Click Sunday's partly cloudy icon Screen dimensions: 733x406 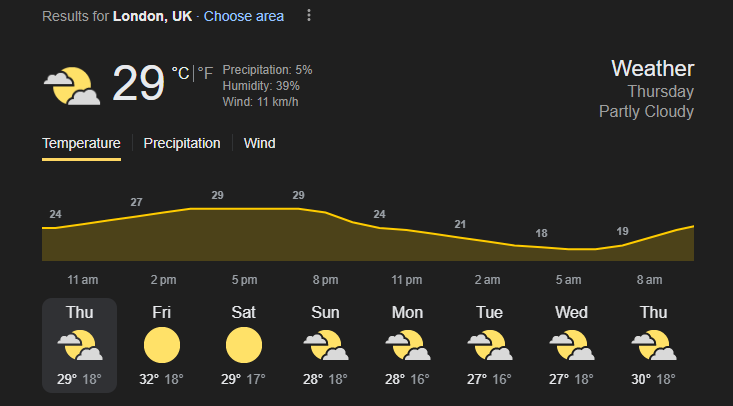pos(325,345)
